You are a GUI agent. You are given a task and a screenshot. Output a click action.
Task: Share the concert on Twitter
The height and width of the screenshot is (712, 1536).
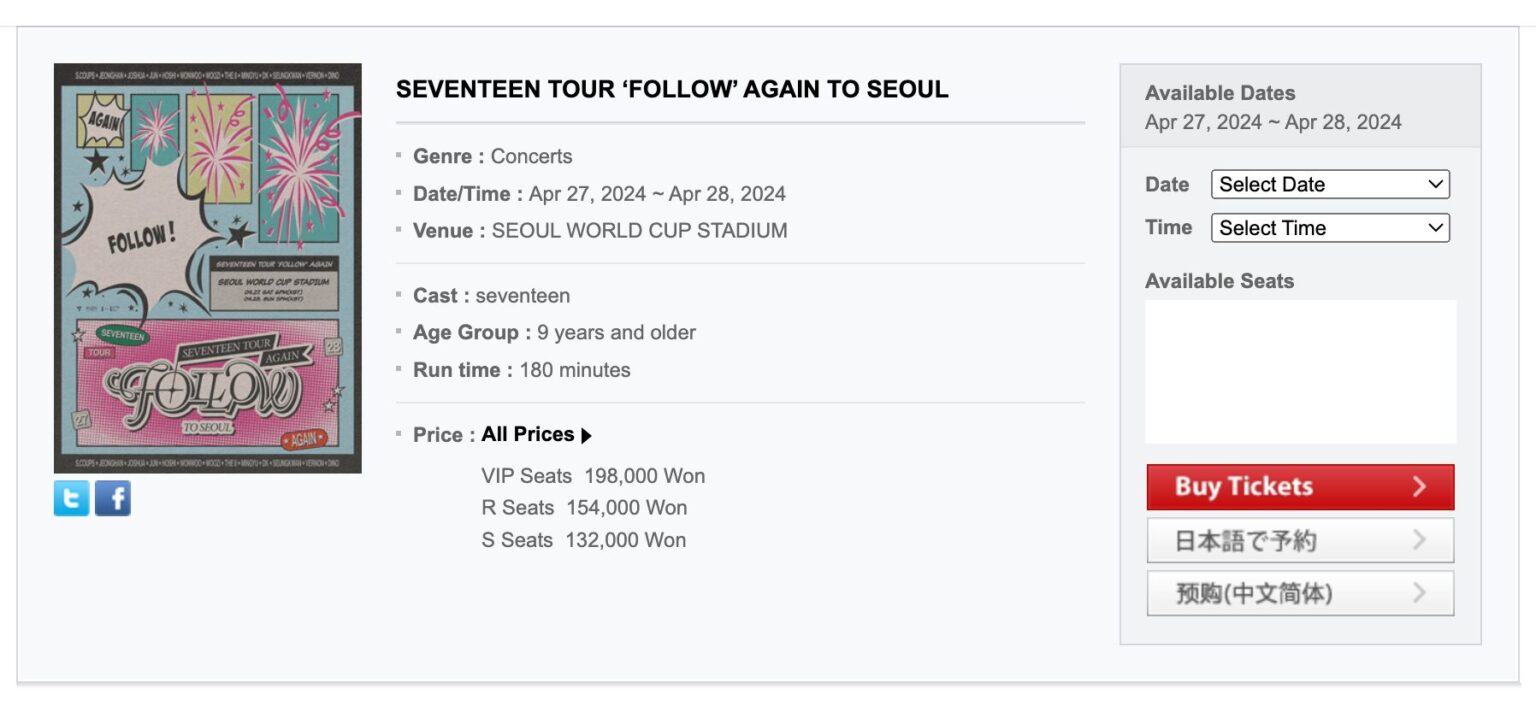tap(71, 498)
